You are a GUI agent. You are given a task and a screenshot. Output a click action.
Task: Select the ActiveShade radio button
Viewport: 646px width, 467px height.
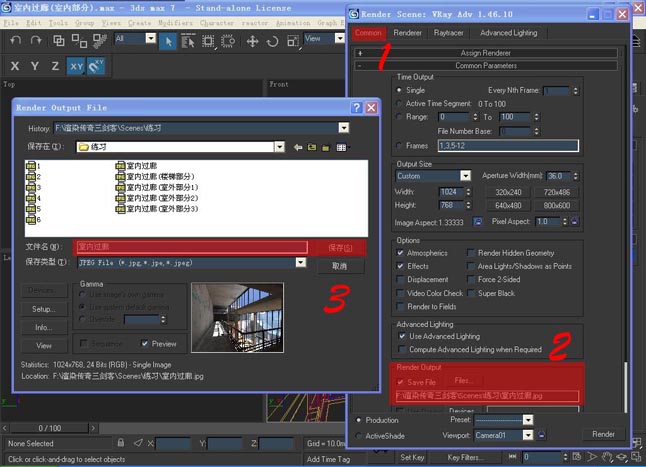tap(358, 435)
